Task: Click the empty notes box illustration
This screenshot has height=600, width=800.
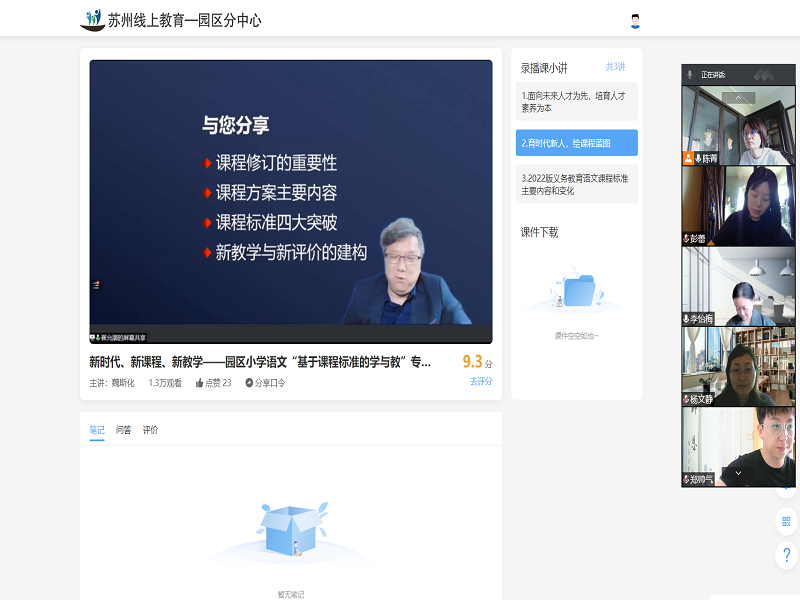Action: pyautogui.click(x=291, y=531)
